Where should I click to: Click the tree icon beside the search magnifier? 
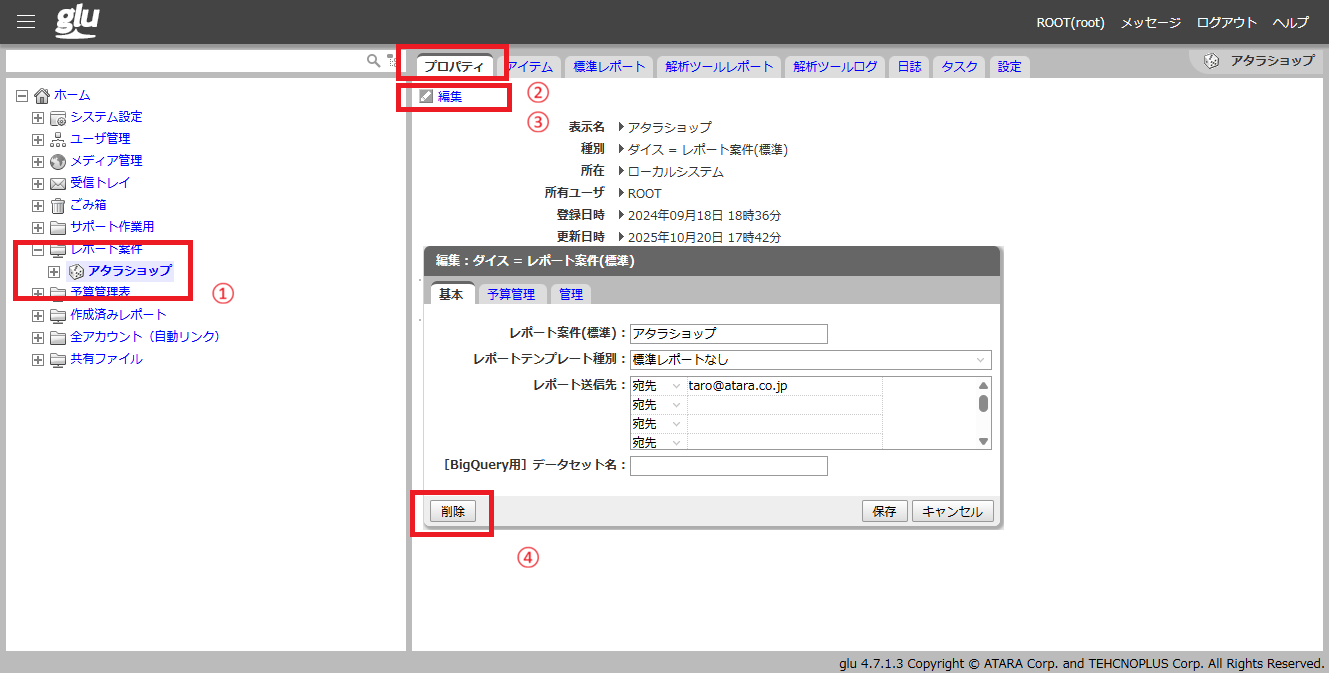(x=390, y=61)
